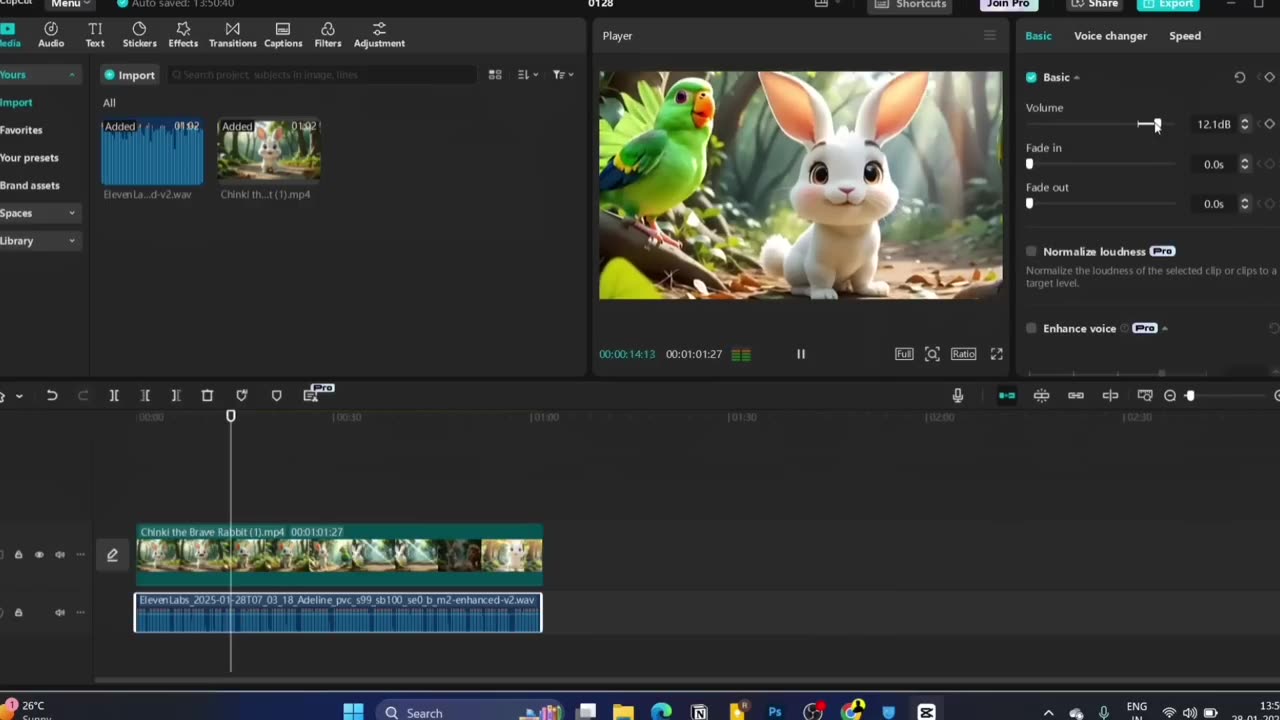Open the Audio media tab
The image size is (1280, 720).
tap(51, 35)
